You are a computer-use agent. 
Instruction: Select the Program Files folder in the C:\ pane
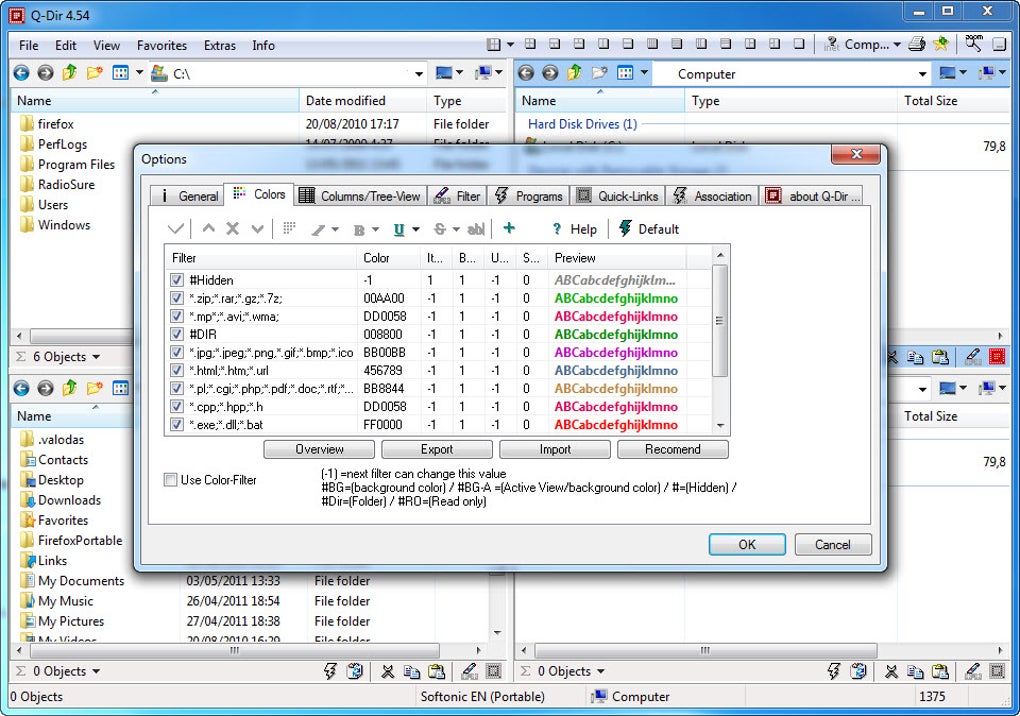[76, 165]
